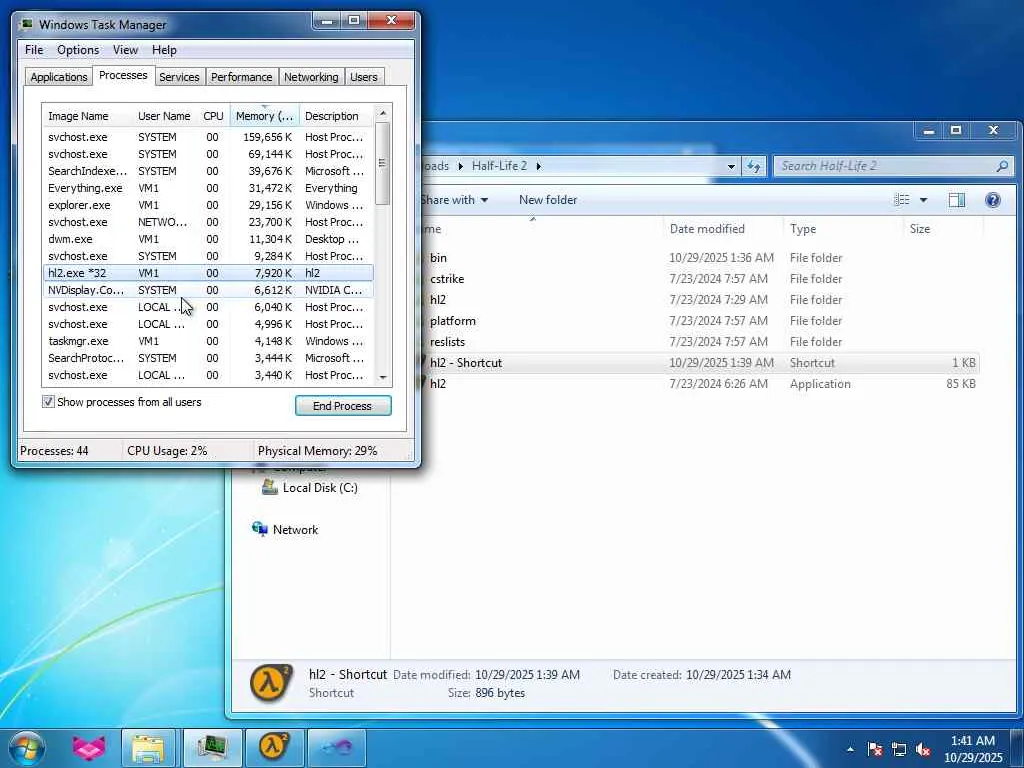The image size is (1024, 768).
Task: Select the NVDisplay.Co... process
Action: pyautogui.click(x=208, y=290)
